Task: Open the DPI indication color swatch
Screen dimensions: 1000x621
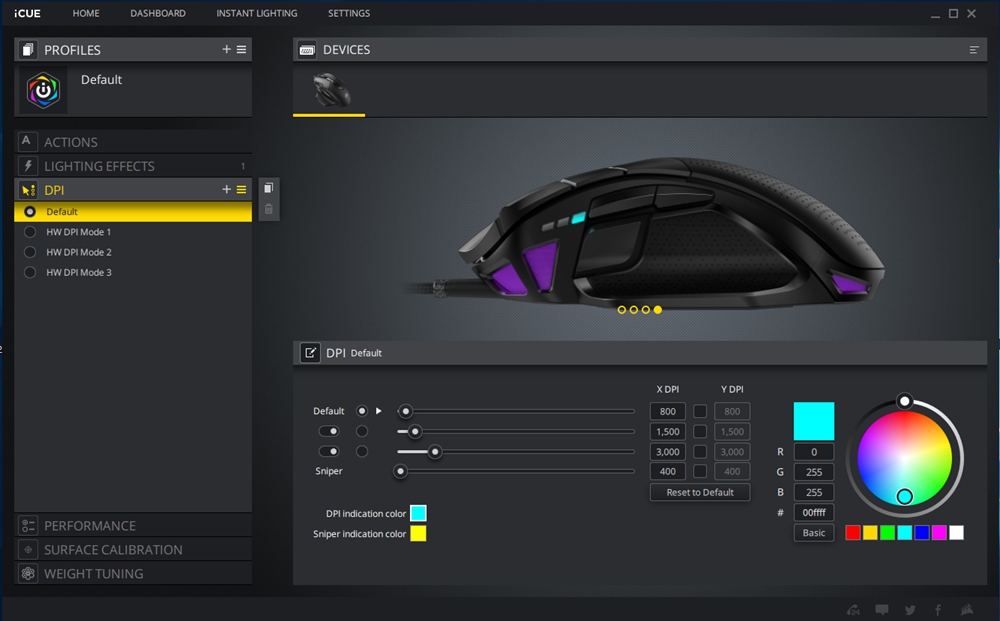Action: (x=418, y=513)
